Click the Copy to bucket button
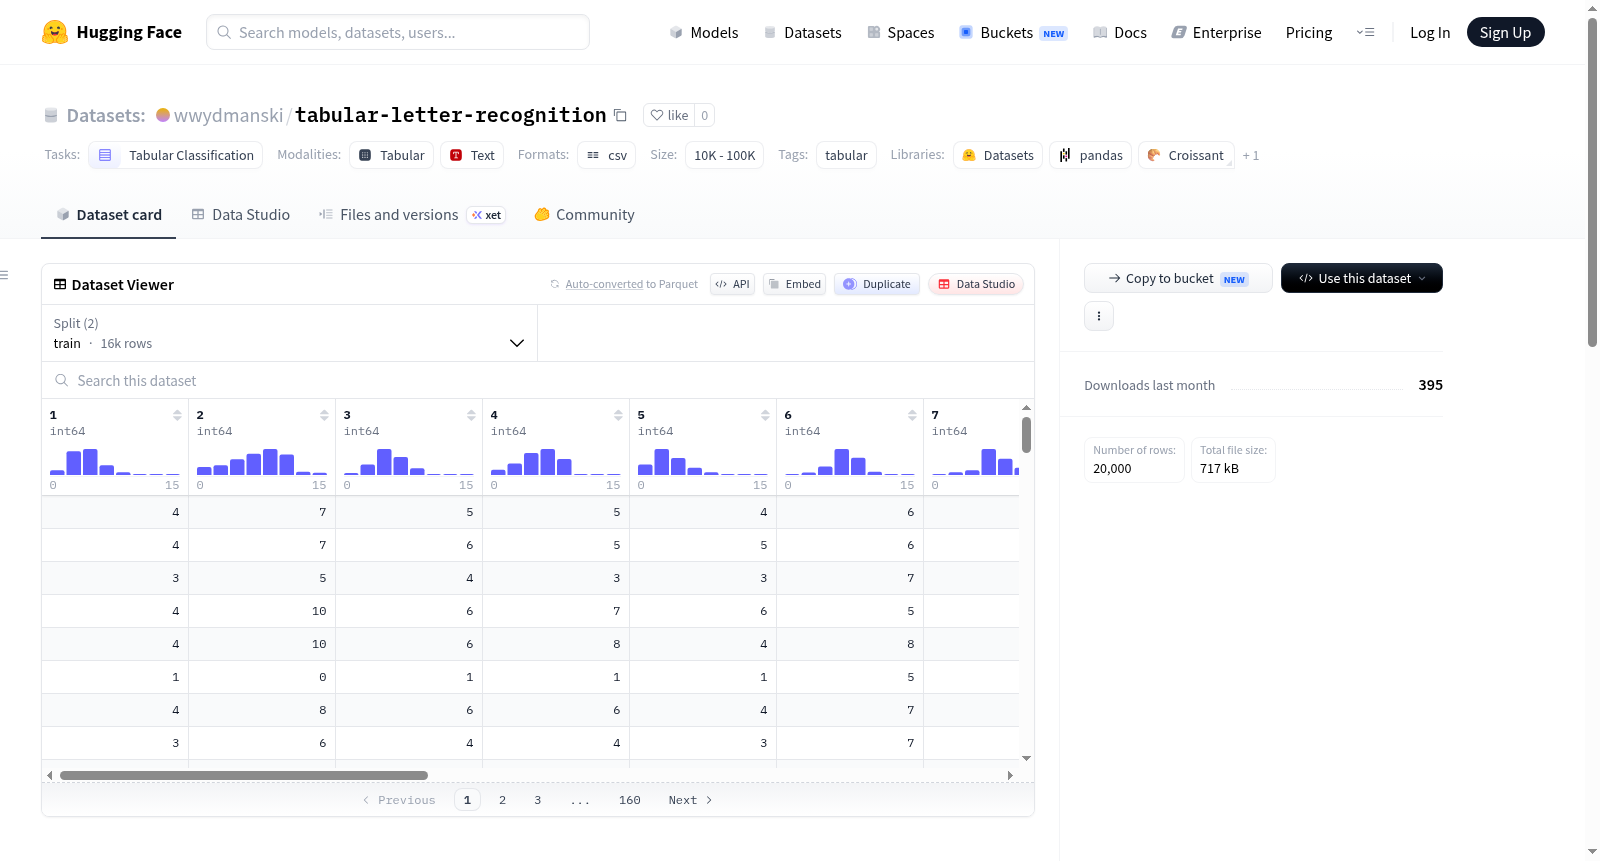Screen dimensions: 1600x861 pos(1178,278)
